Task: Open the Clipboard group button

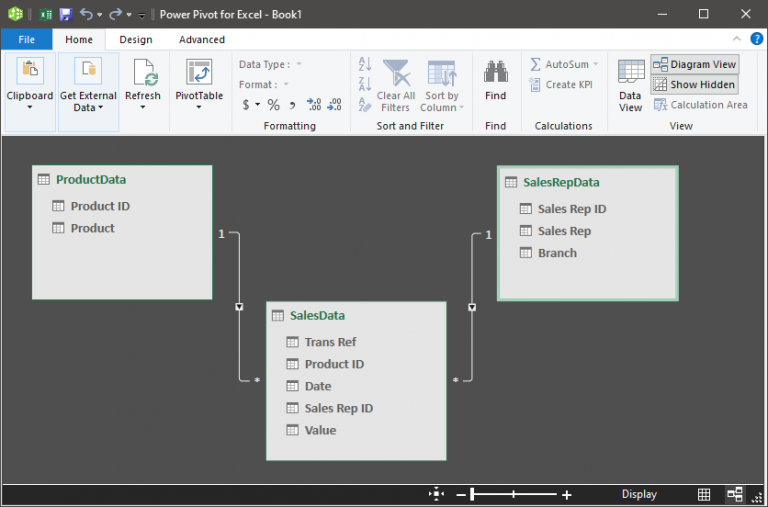Action: (x=30, y=92)
